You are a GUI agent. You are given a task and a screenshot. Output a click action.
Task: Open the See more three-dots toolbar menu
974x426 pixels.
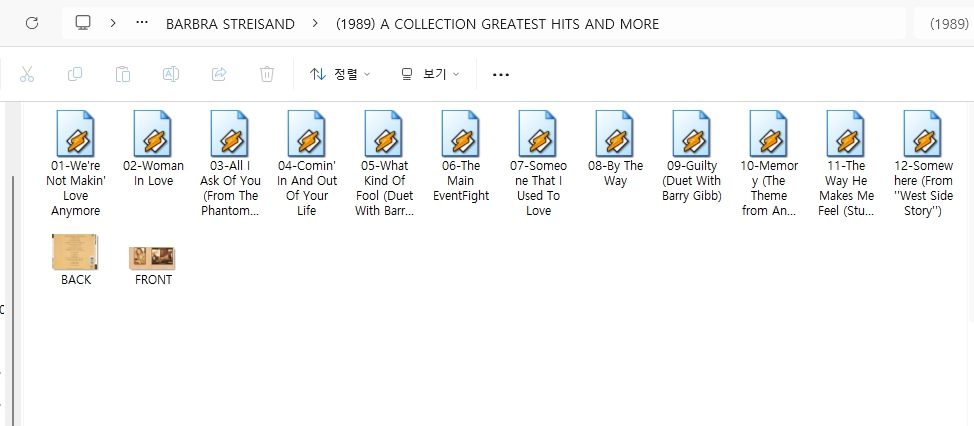click(501, 74)
